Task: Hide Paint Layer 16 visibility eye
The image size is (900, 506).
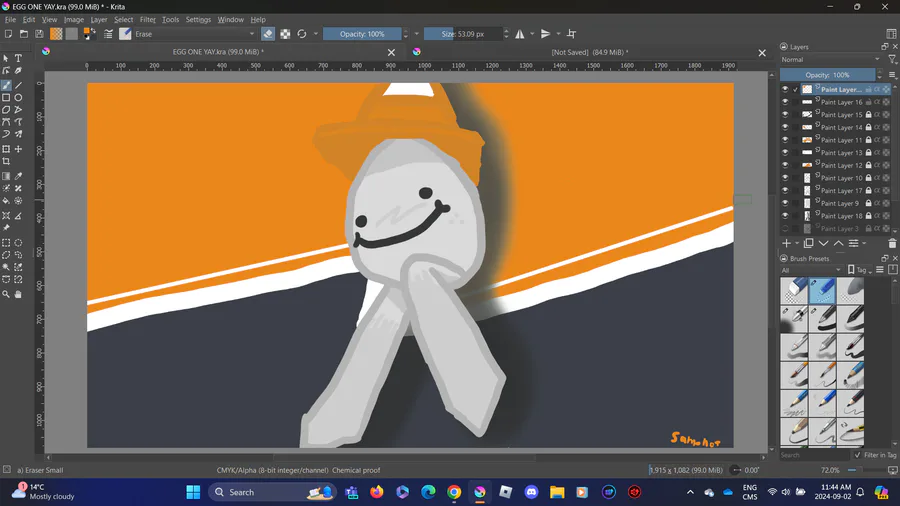Action: click(785, 102)
